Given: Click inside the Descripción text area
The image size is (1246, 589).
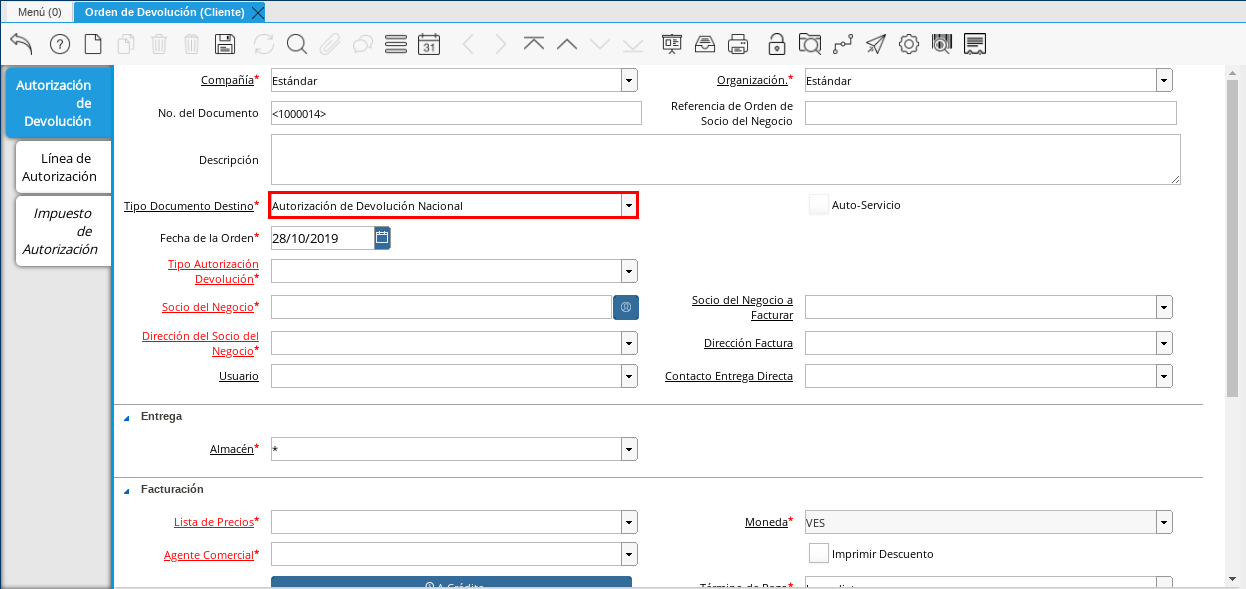Looking at the screenshot, I should 724,160.
